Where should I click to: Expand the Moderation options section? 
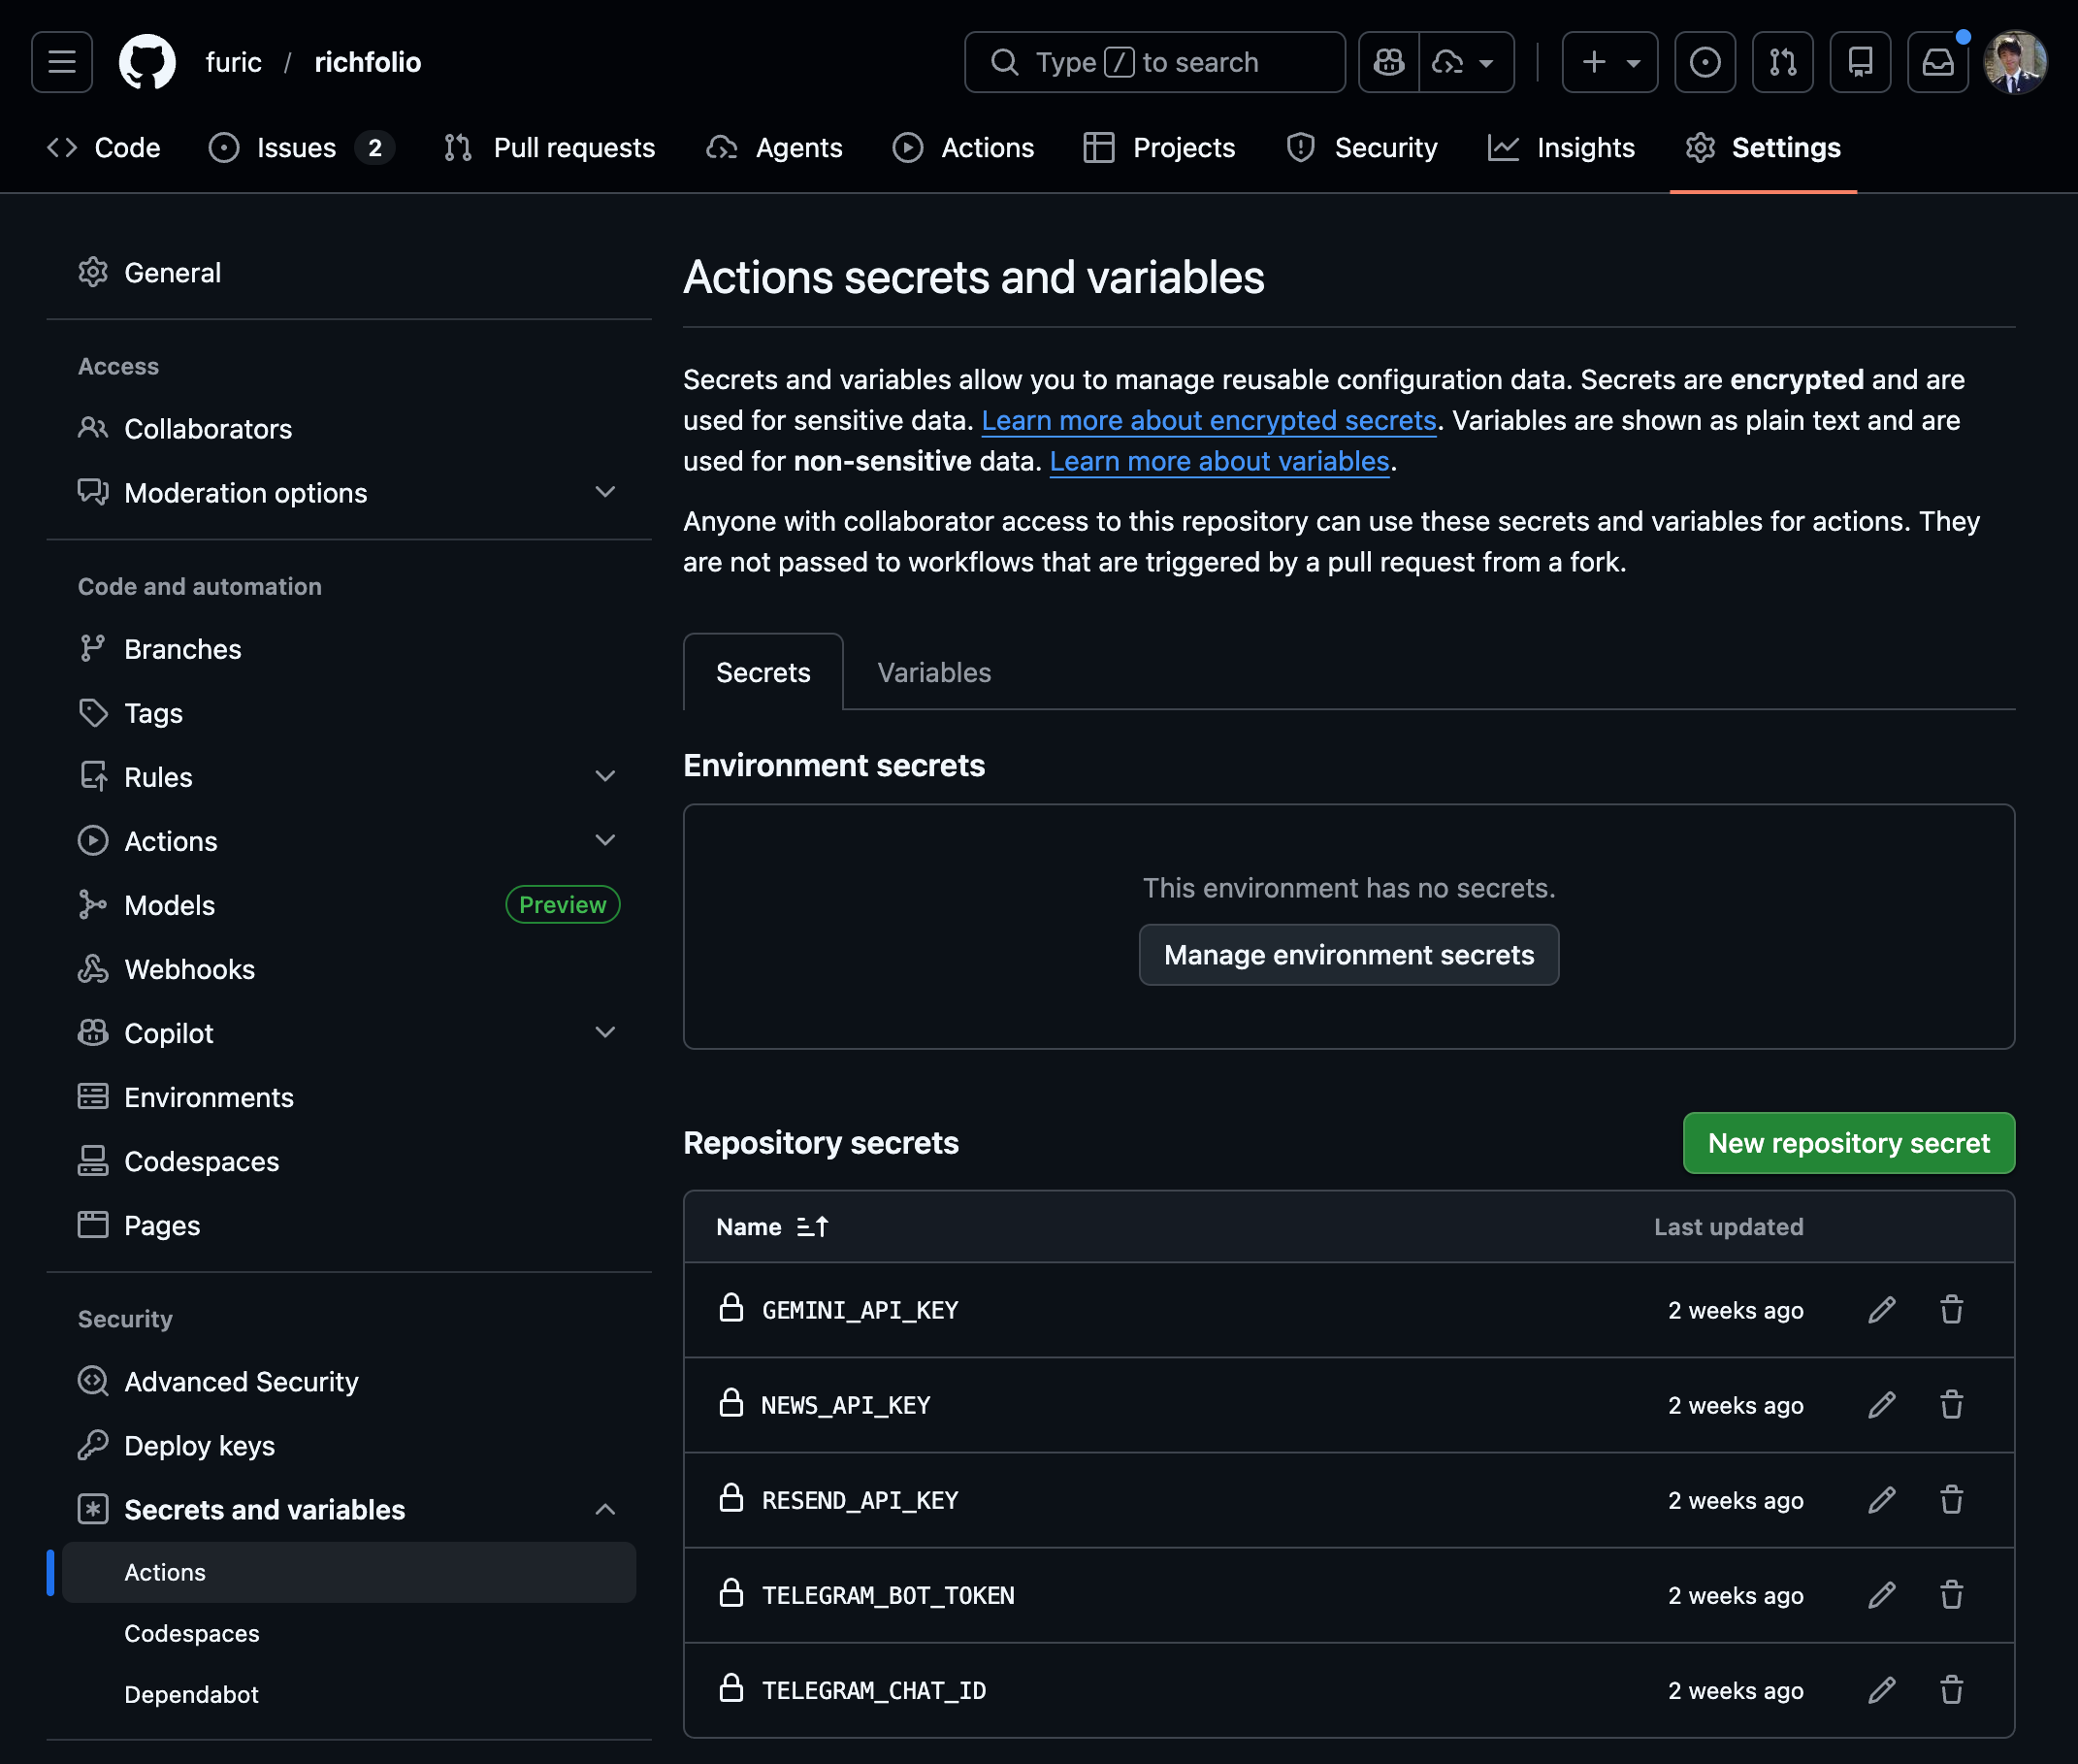606,492
